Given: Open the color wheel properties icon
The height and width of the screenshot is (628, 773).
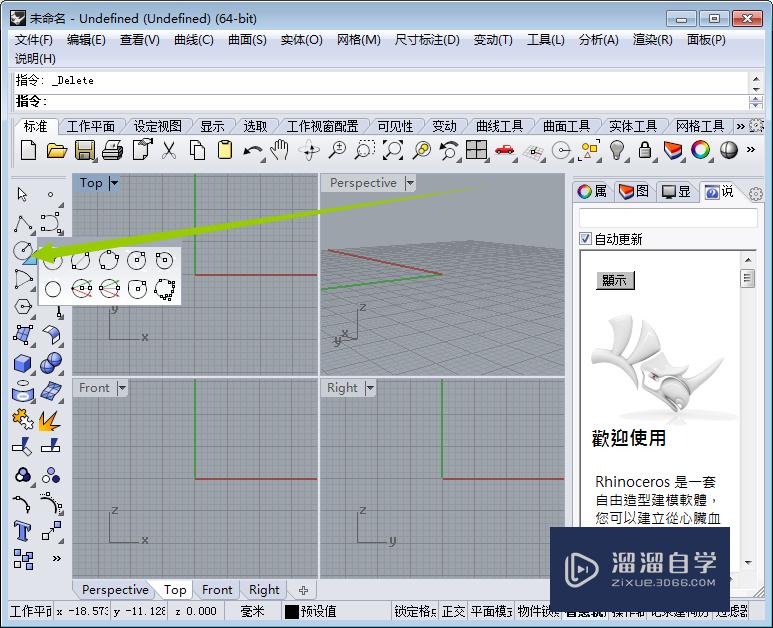Looking at the screenshot, I should pyautogui.click(x=701, y=150).
